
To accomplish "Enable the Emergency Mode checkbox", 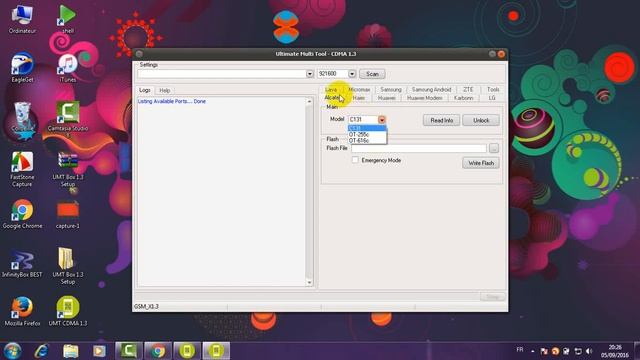I will click(x=355, y=160).
